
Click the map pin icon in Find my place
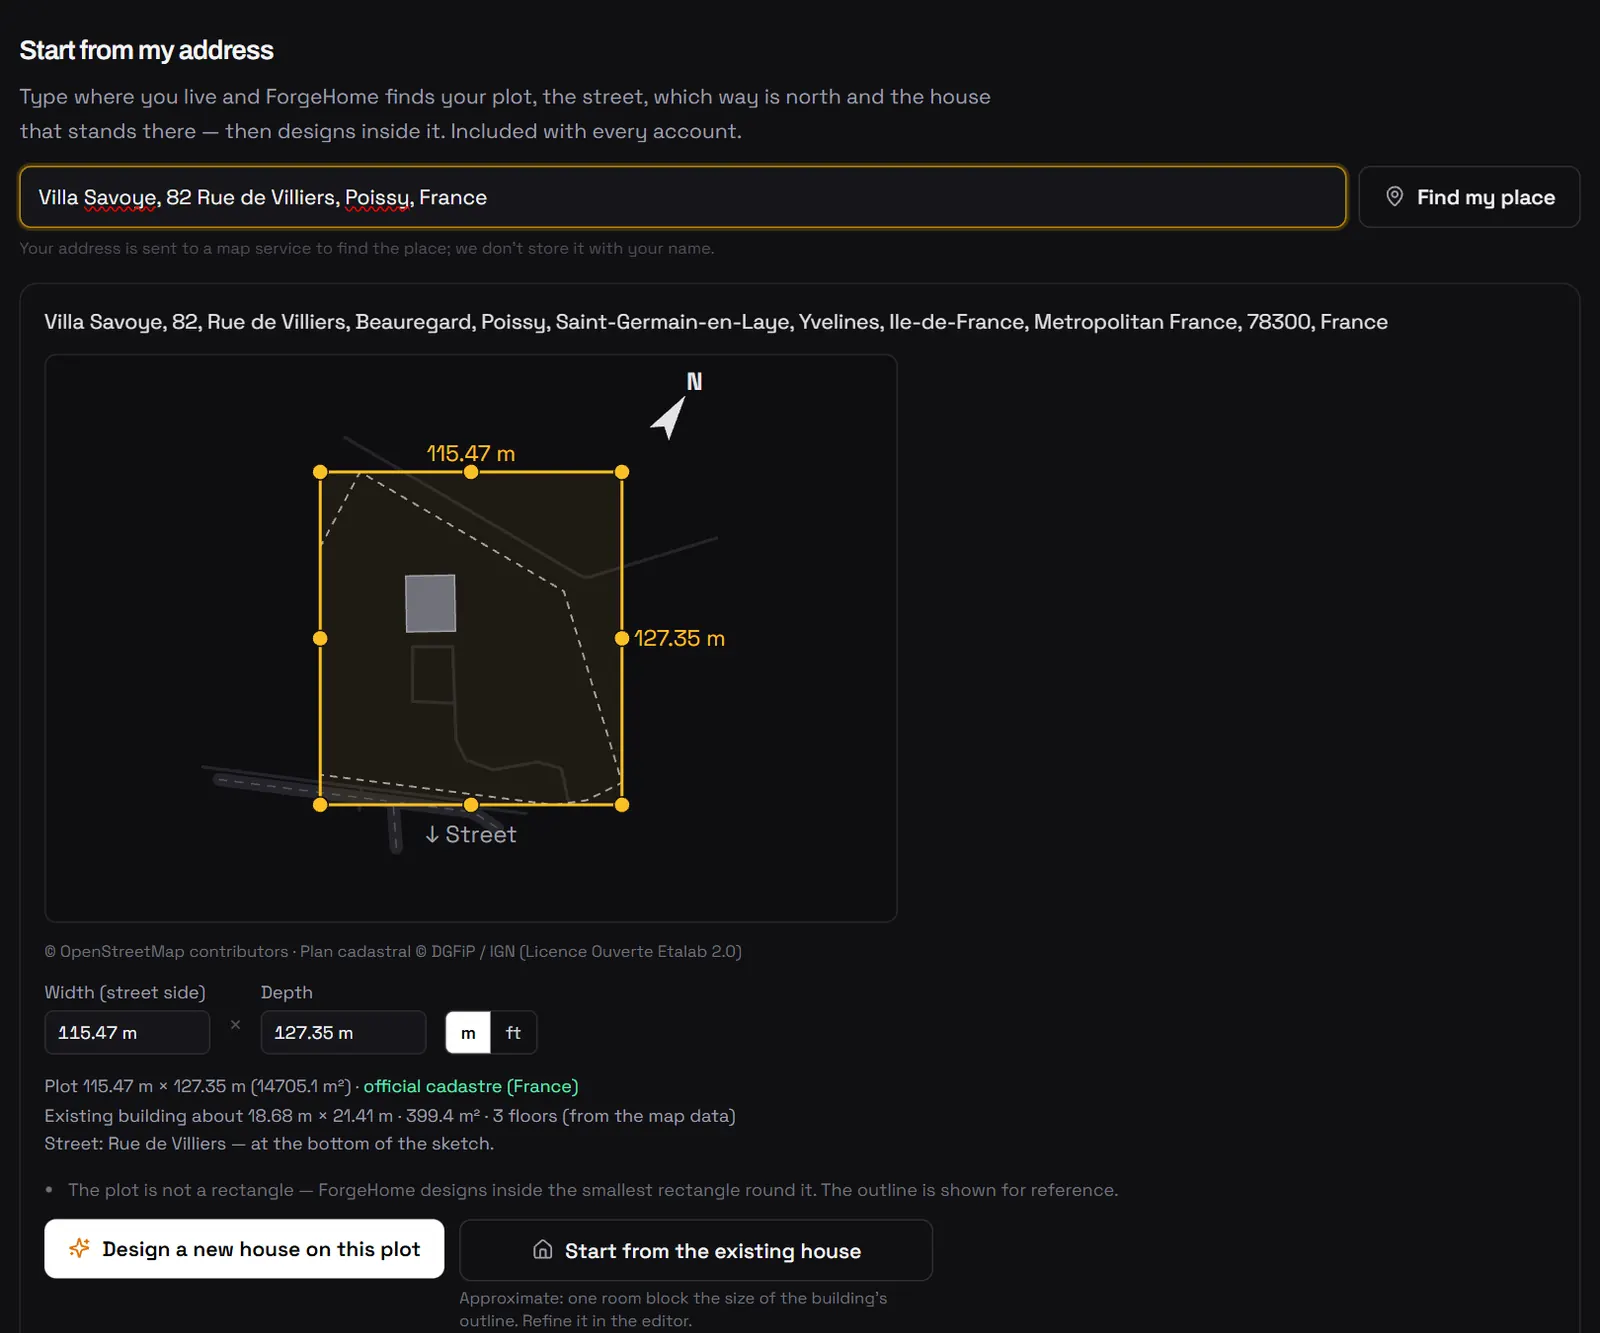[x=1394, y=197]
